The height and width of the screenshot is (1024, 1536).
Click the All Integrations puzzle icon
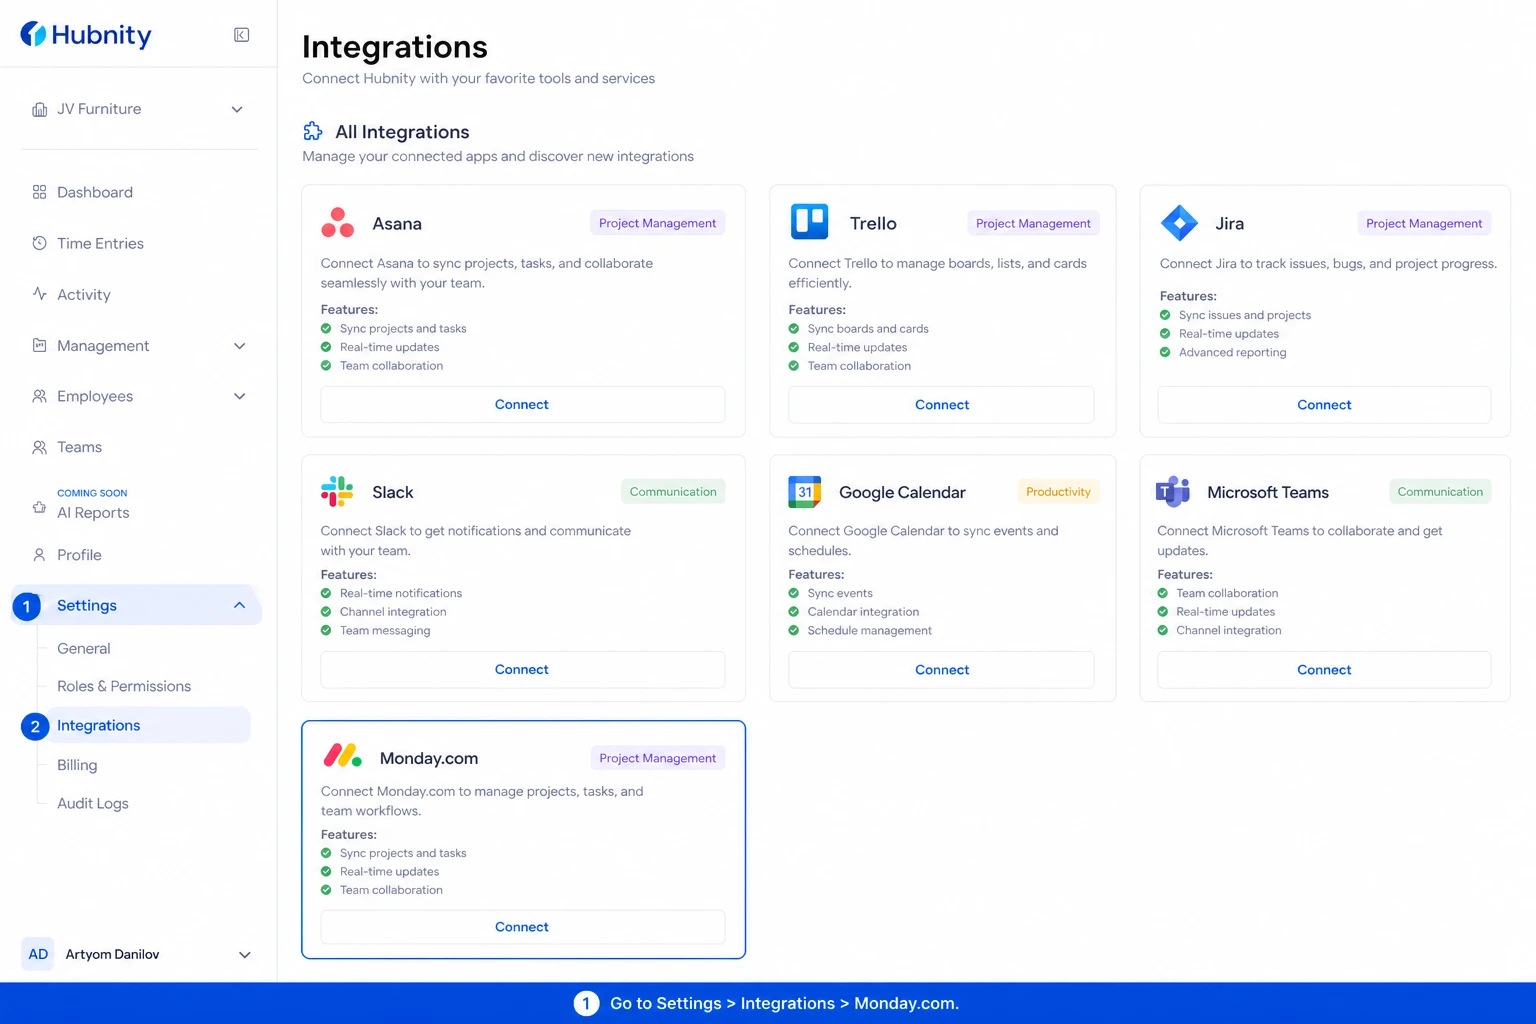[313, 131]
